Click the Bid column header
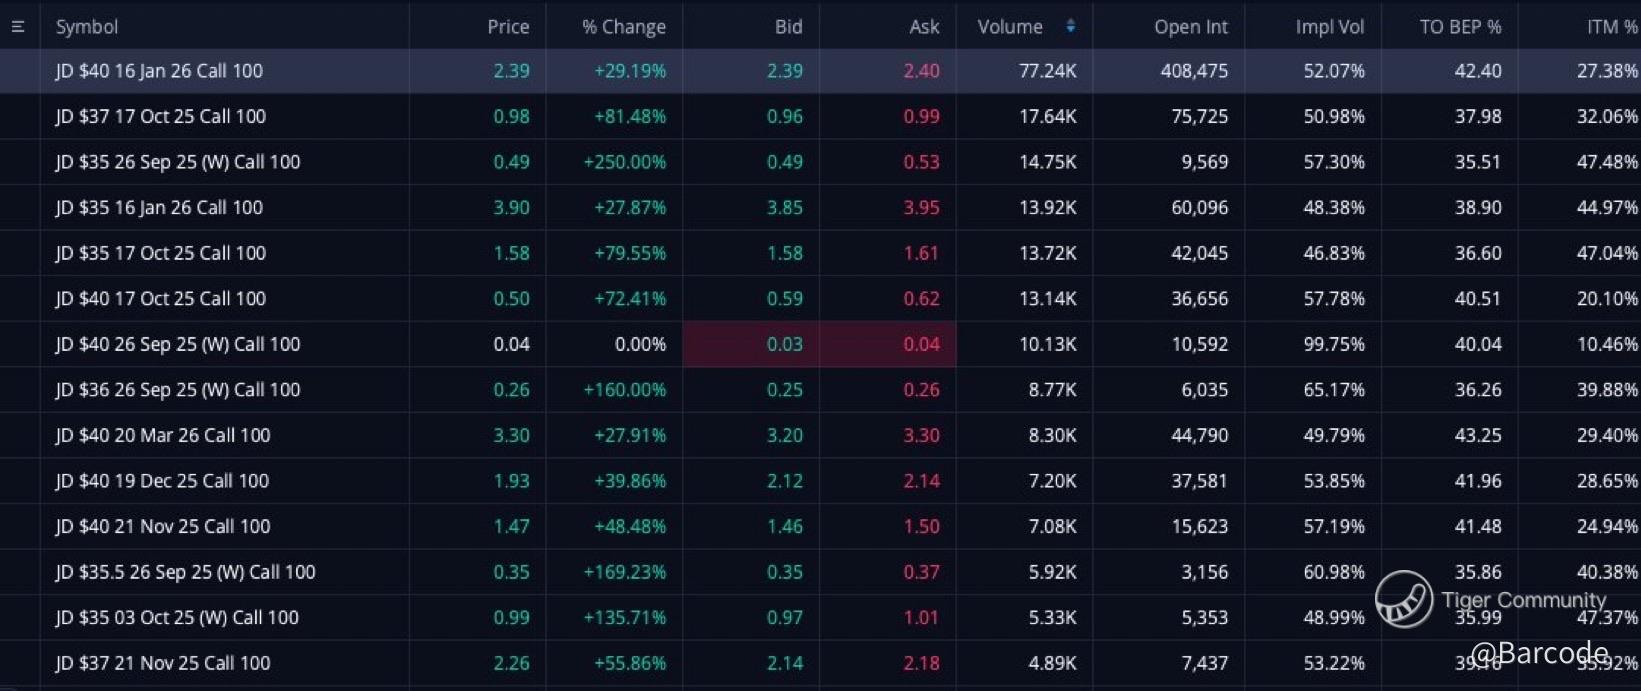Screen dimensions: 1641x691 coord(788,27)
